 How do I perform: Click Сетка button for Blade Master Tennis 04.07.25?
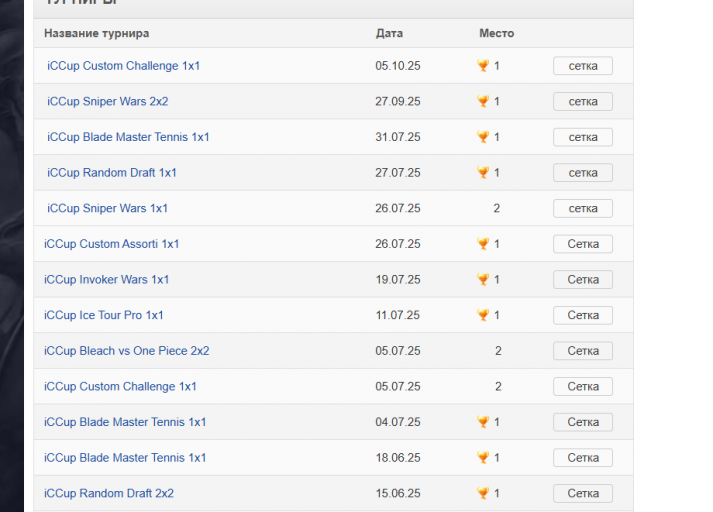tap(582, 422)
